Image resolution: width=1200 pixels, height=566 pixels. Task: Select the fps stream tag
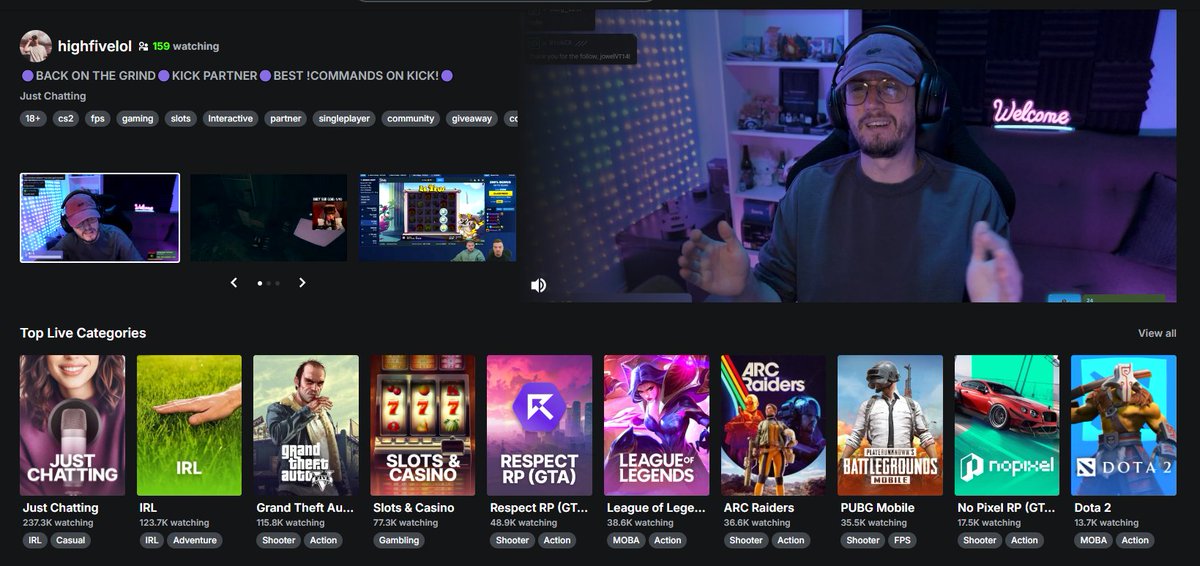(97, 118)
